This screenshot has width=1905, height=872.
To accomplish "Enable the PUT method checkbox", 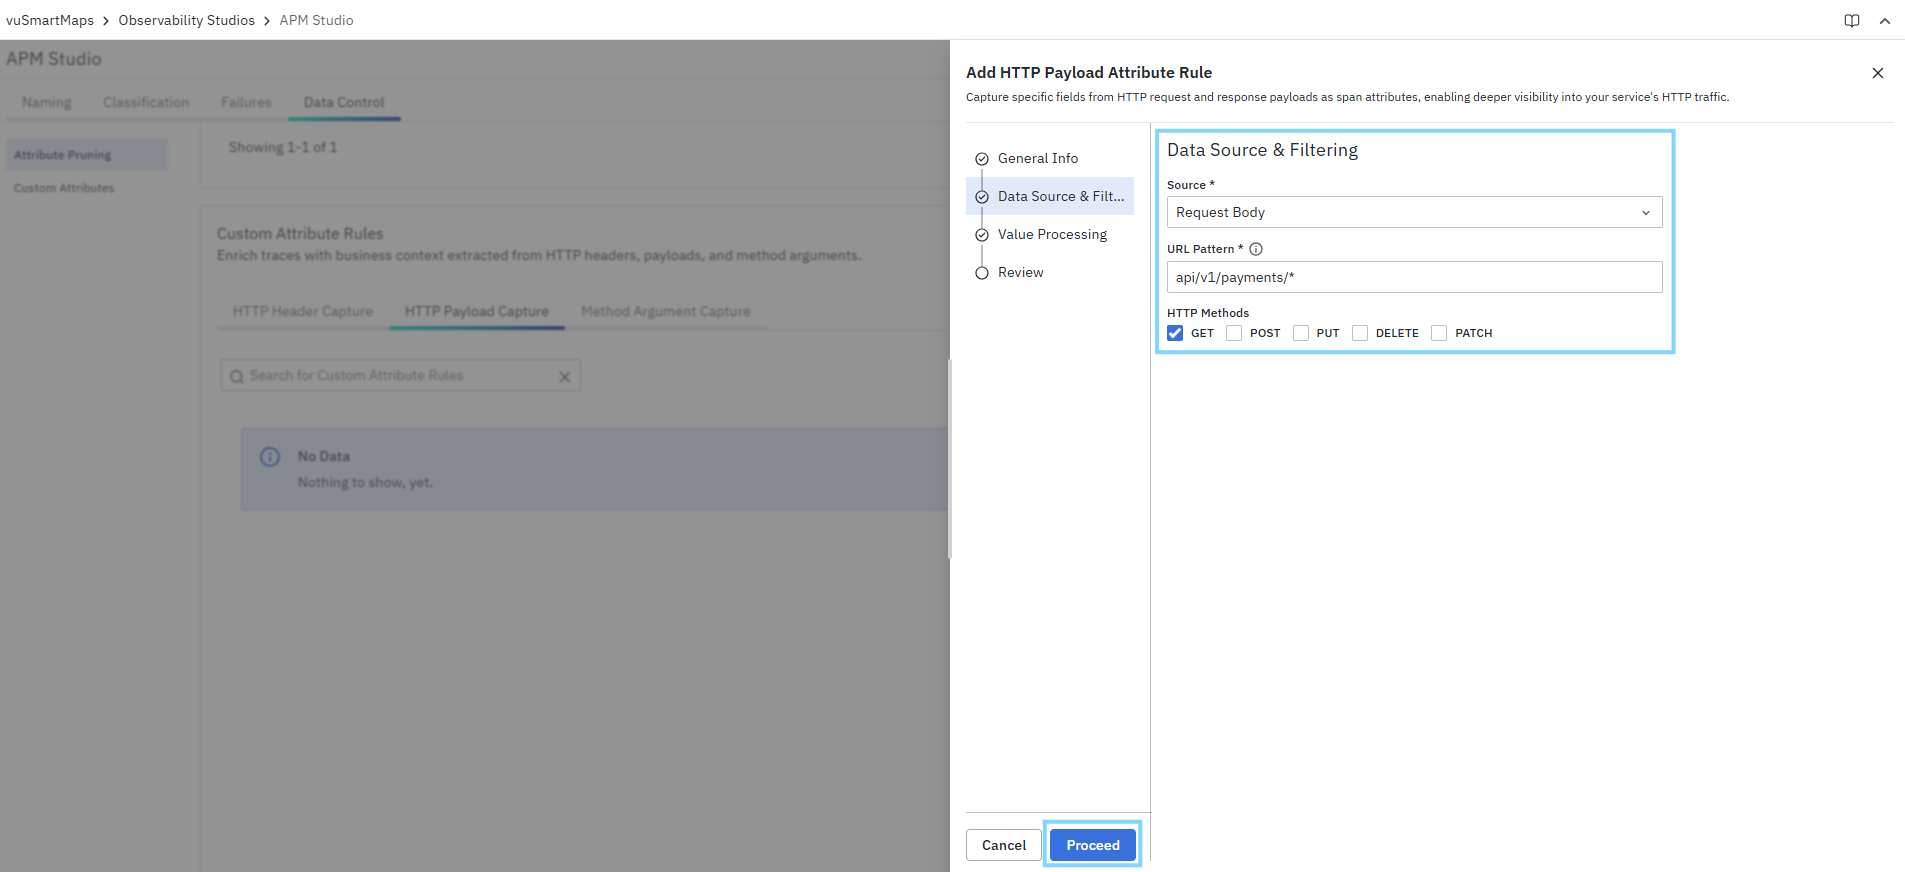I will [1301, 333].
